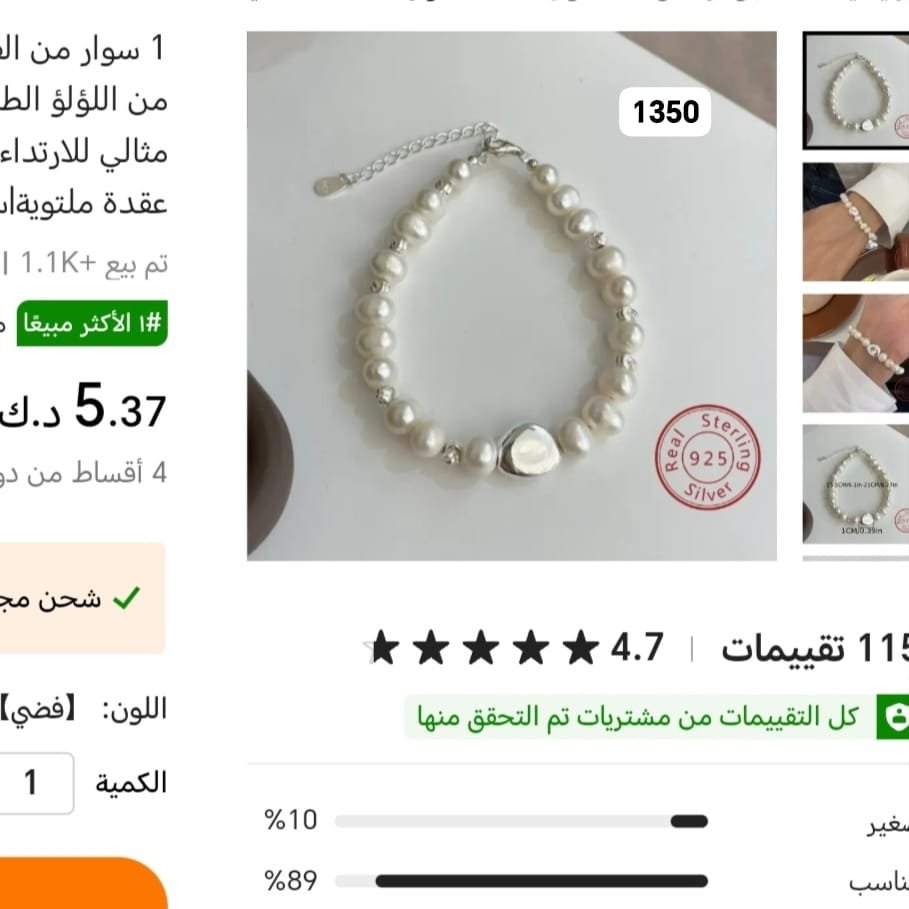Click the fifth rating star

click(383, 648)
